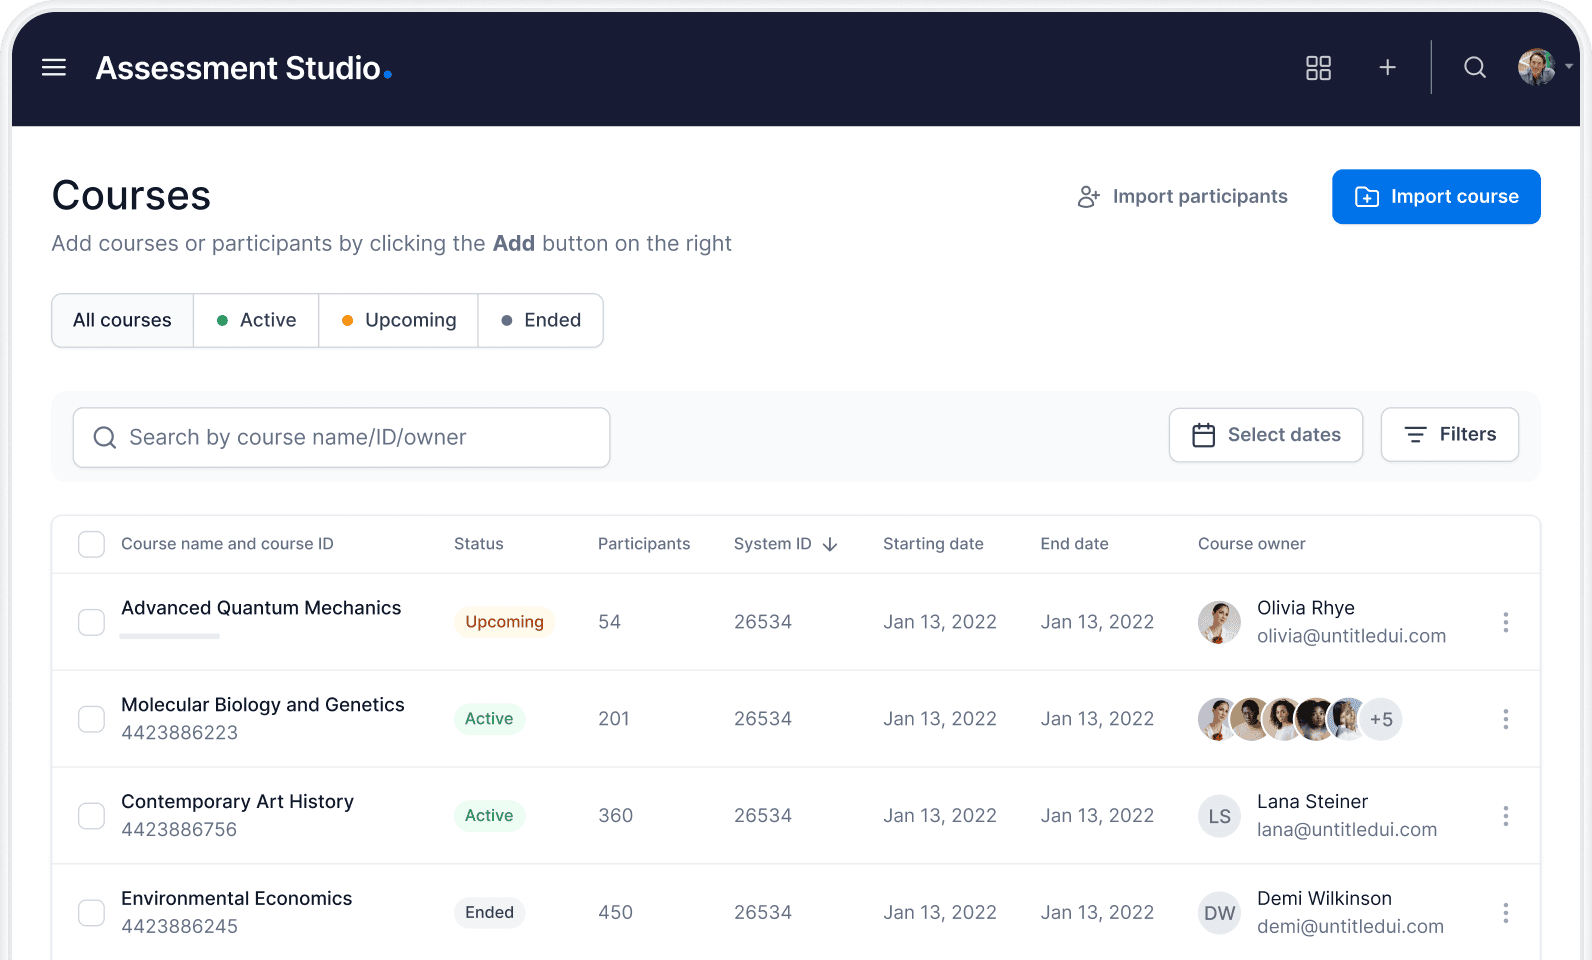The height and width of the screenshot is (960, 1592).
Task: Open row options for Advanced Quantum Mechanics
Action: point(1505,622)
